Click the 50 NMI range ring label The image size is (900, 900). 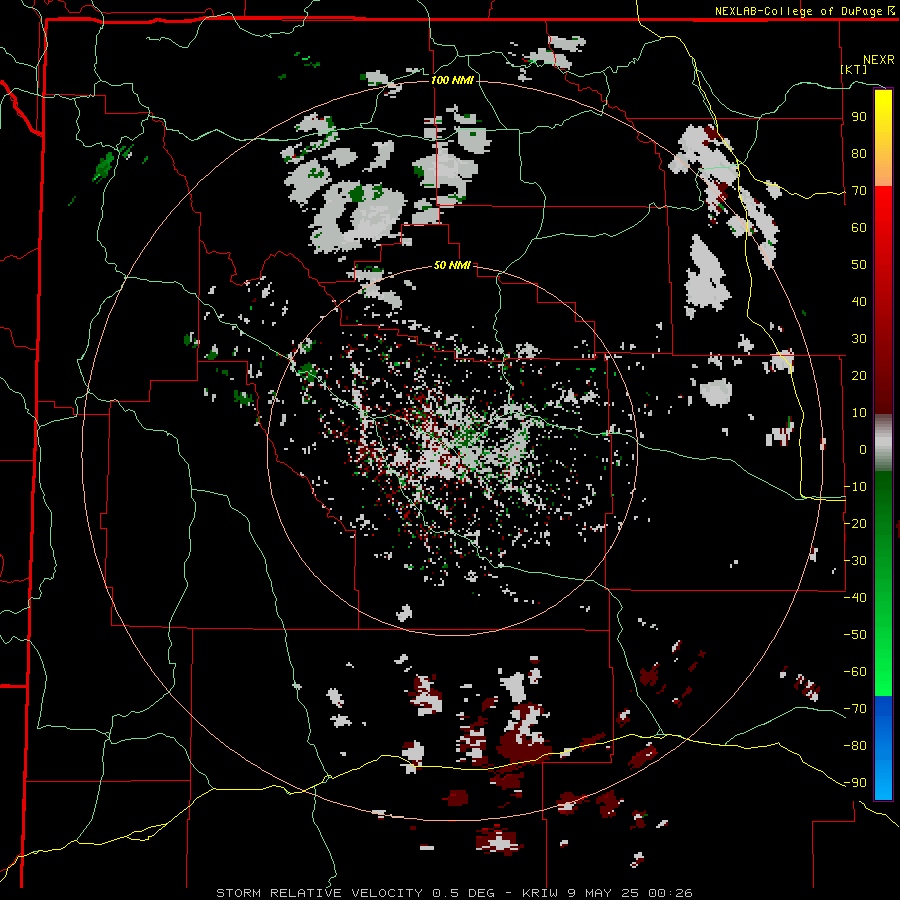click(x=452, y=265)
